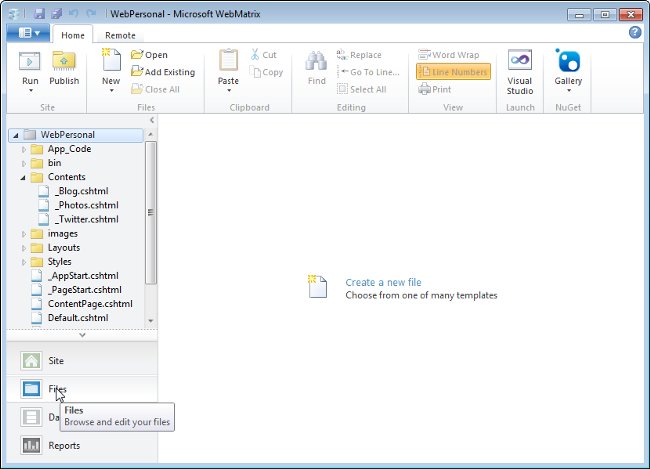Switch to the Home ribbon tab

pyautogui.click(x=73, y=35)
